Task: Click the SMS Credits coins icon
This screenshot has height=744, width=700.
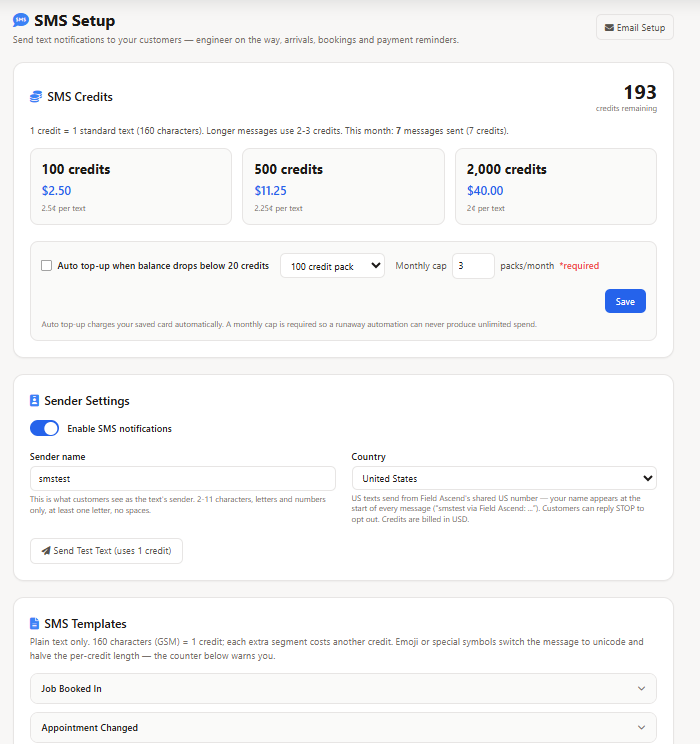Action: coord(36,97)
